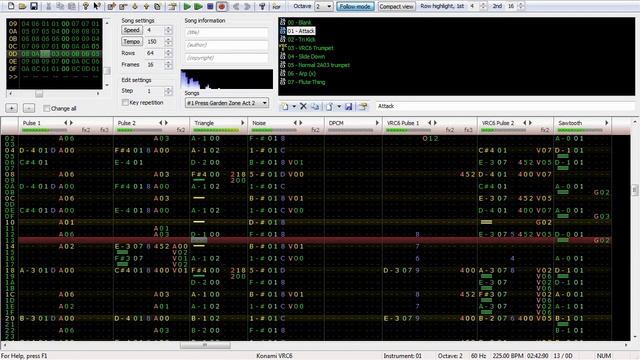Go to next song track

[x=247, y=6]
